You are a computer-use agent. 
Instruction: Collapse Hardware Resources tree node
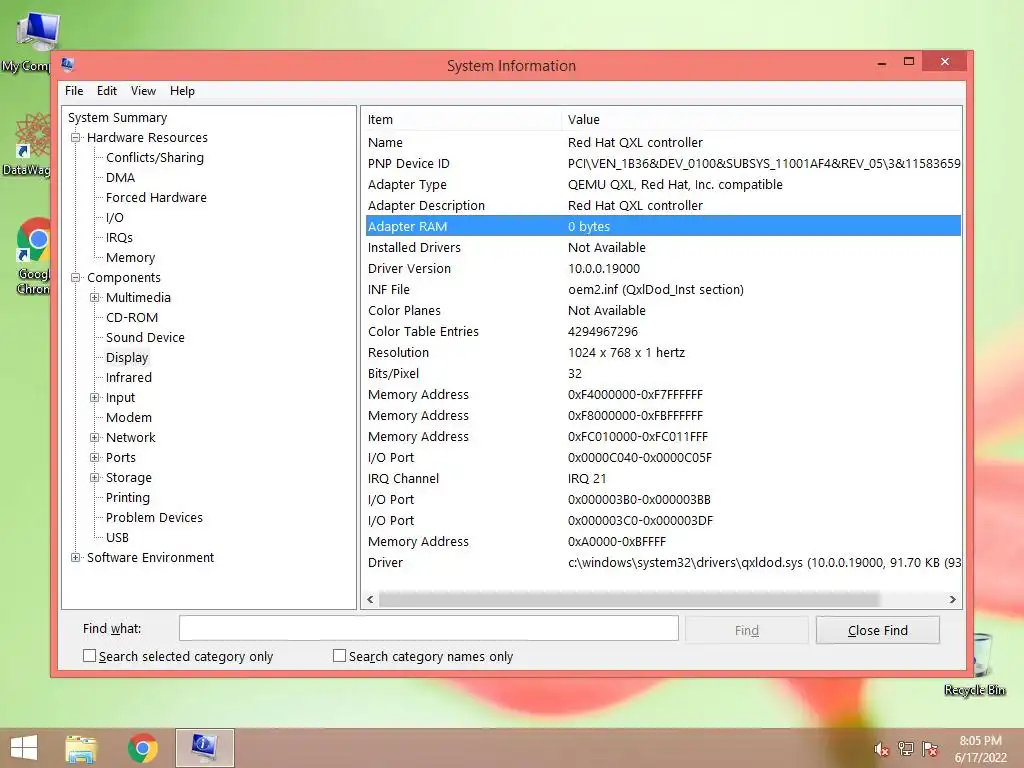tap(76, 138)
